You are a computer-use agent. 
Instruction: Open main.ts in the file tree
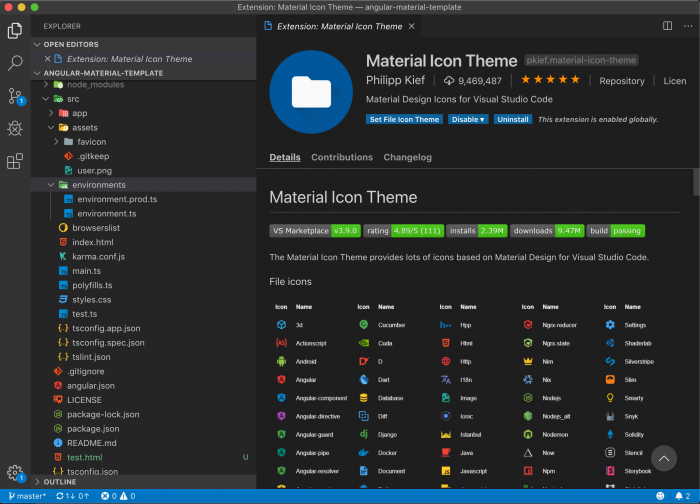coord(86,271)
